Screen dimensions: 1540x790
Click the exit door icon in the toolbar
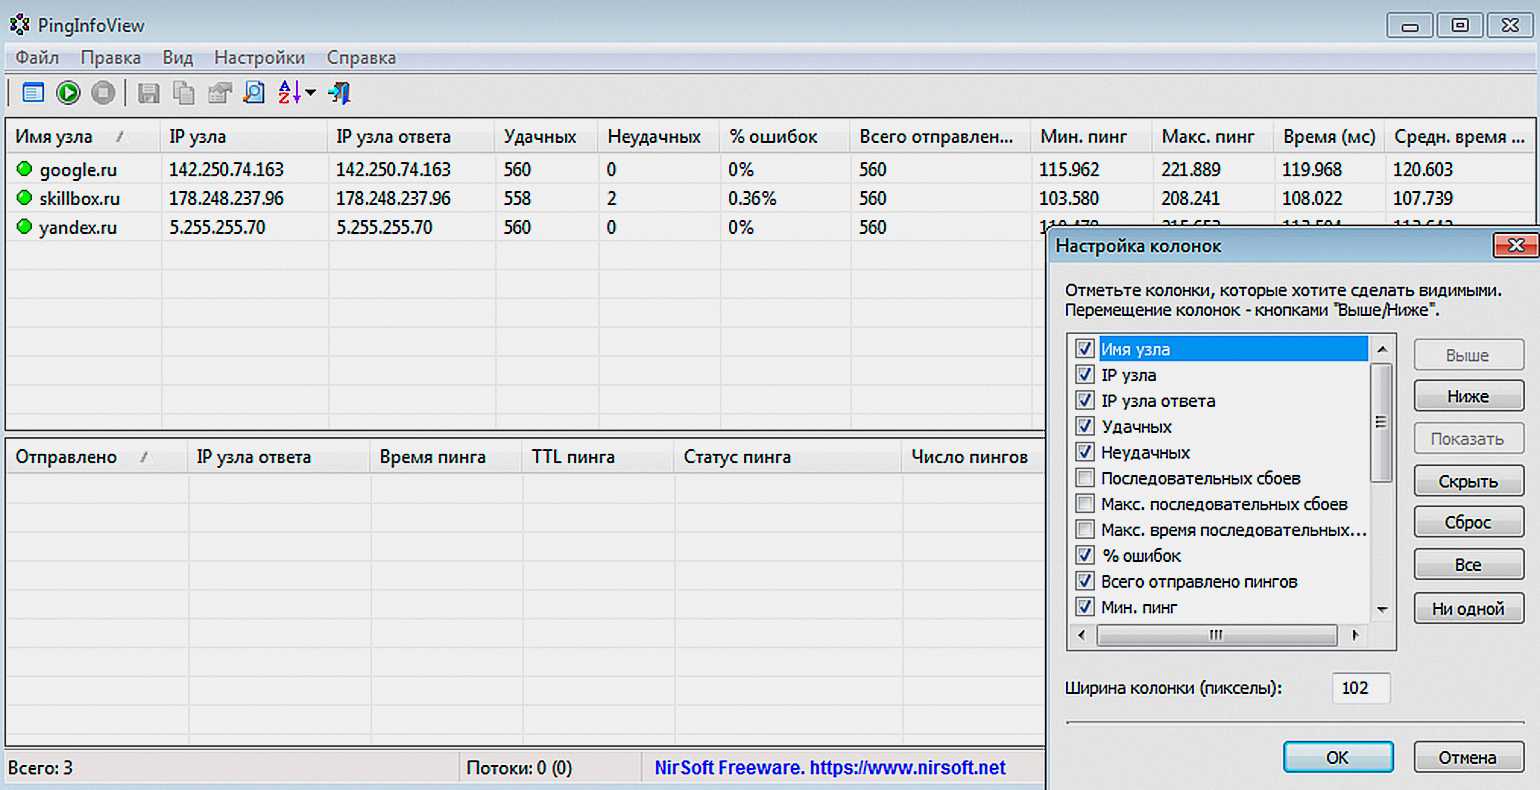point(340,93)
